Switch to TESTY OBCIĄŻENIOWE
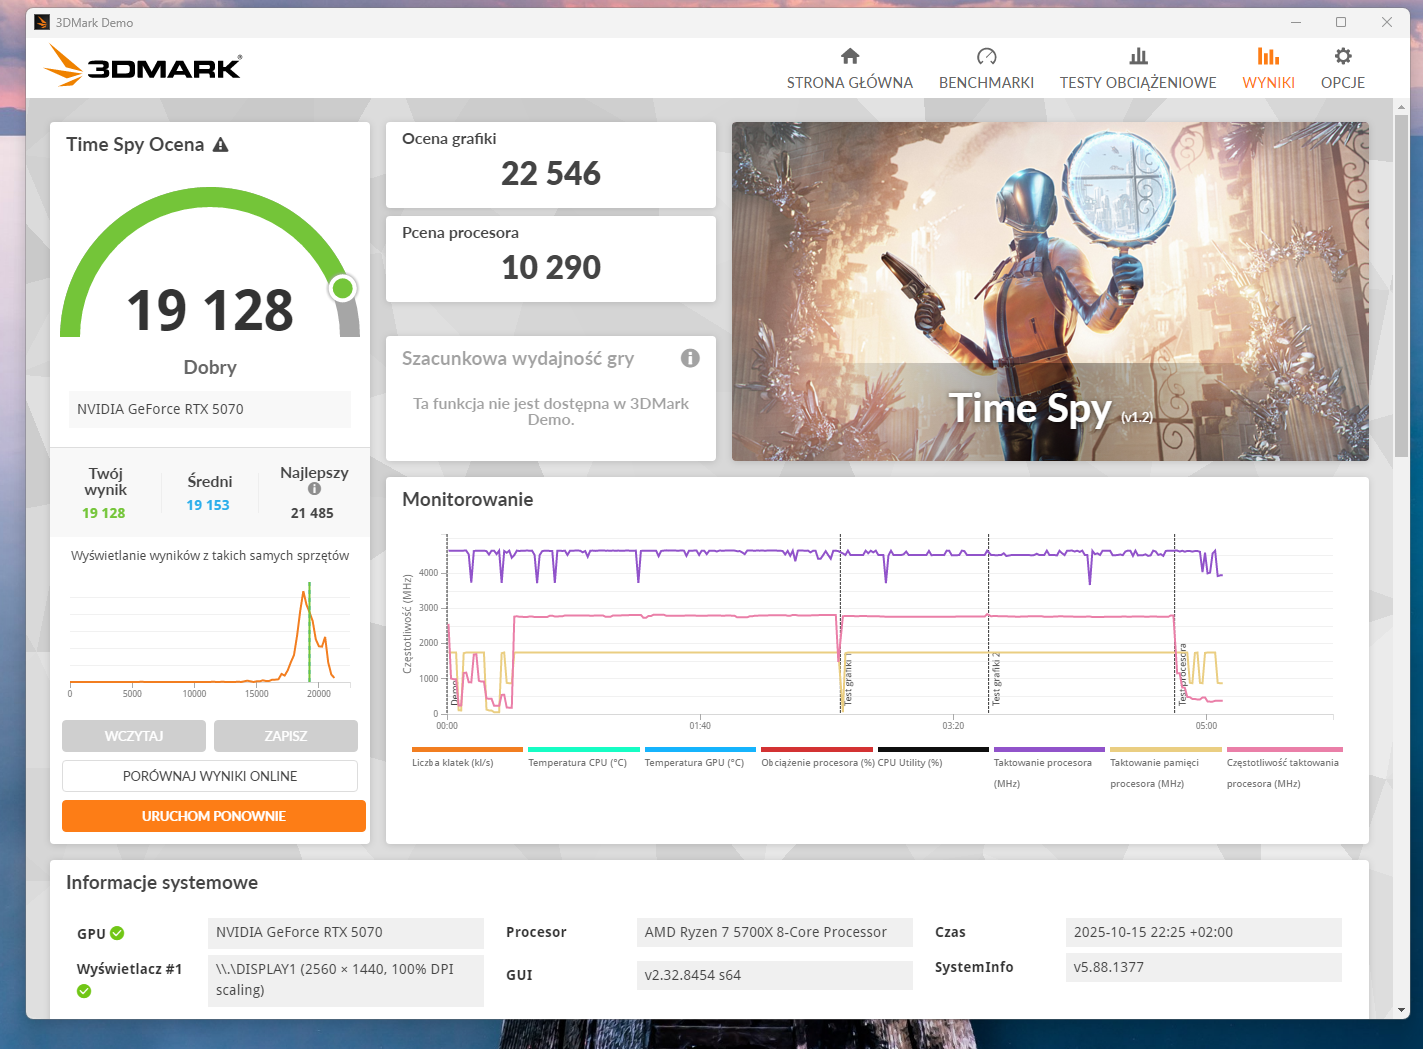Viewport: 1423px width, 1049px height. 1138,69
